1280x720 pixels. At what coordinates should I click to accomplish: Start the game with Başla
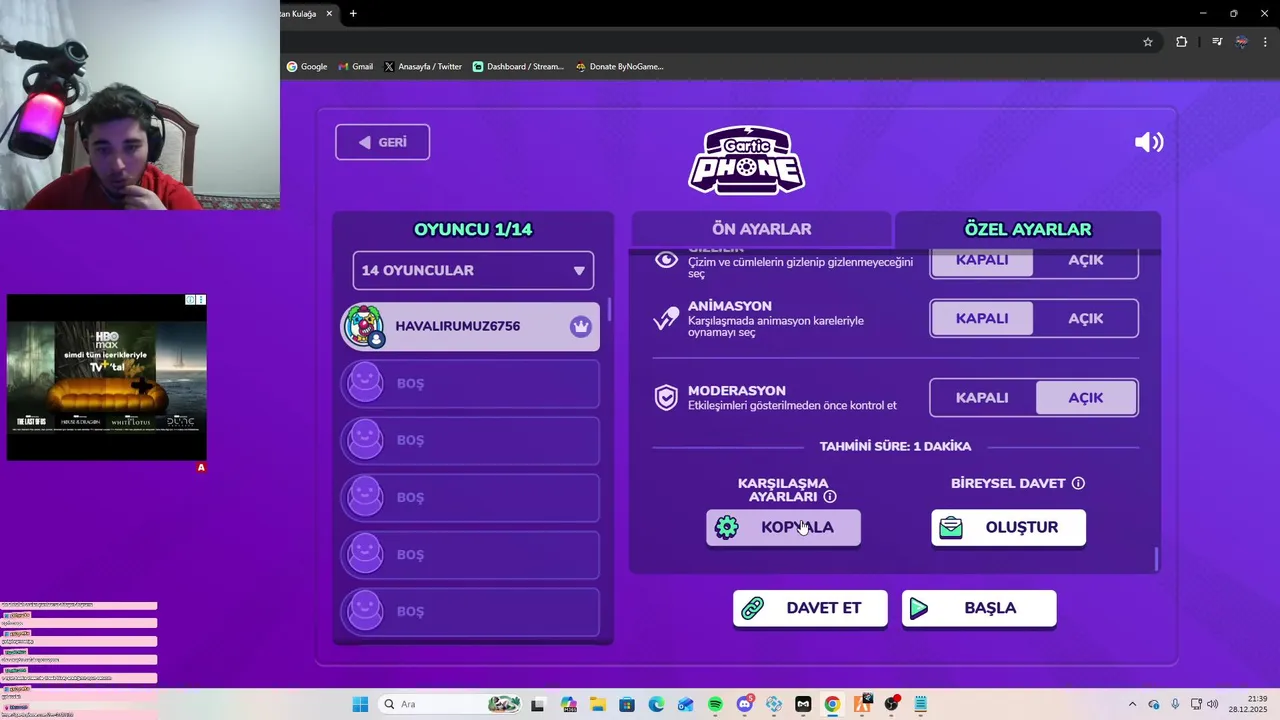tap(979, 608)
